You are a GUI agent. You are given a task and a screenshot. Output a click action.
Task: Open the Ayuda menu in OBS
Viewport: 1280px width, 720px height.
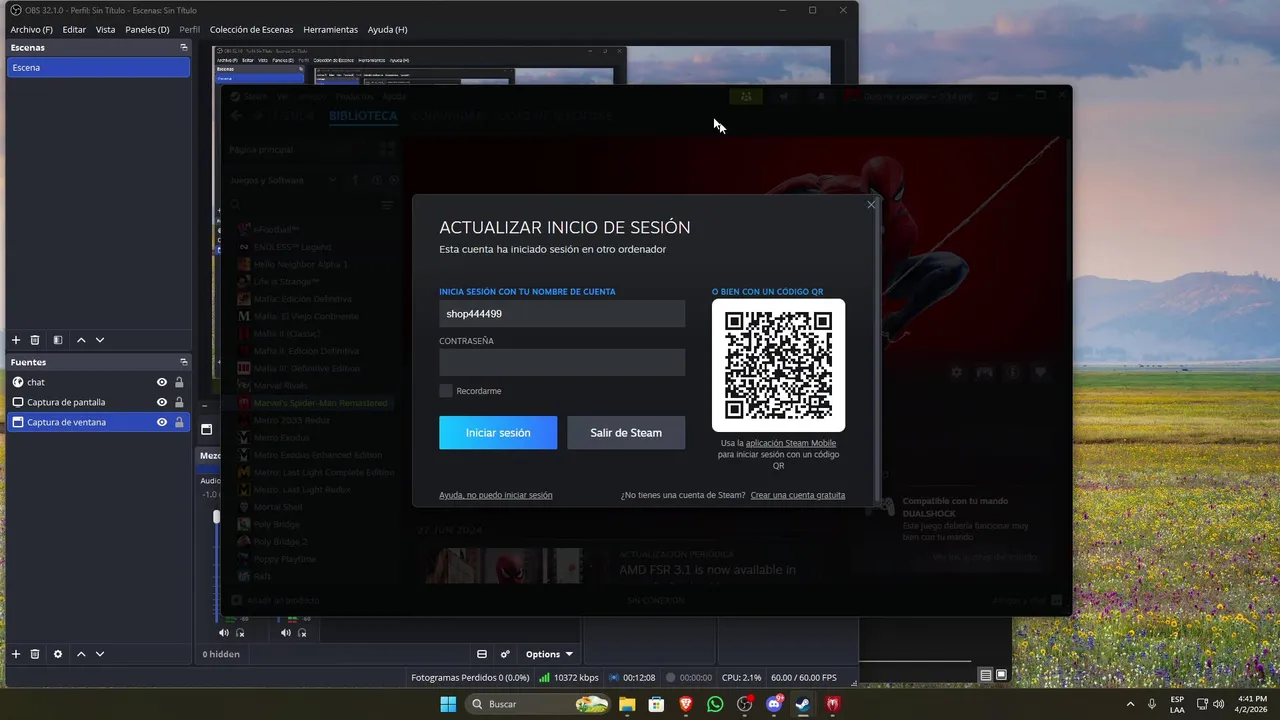[387, 29]
